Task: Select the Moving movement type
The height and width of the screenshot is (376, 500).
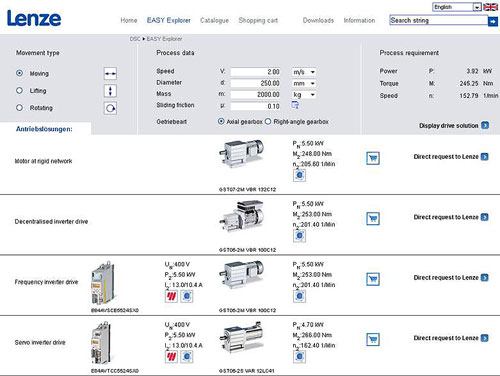Action: [x=20, y=73]
